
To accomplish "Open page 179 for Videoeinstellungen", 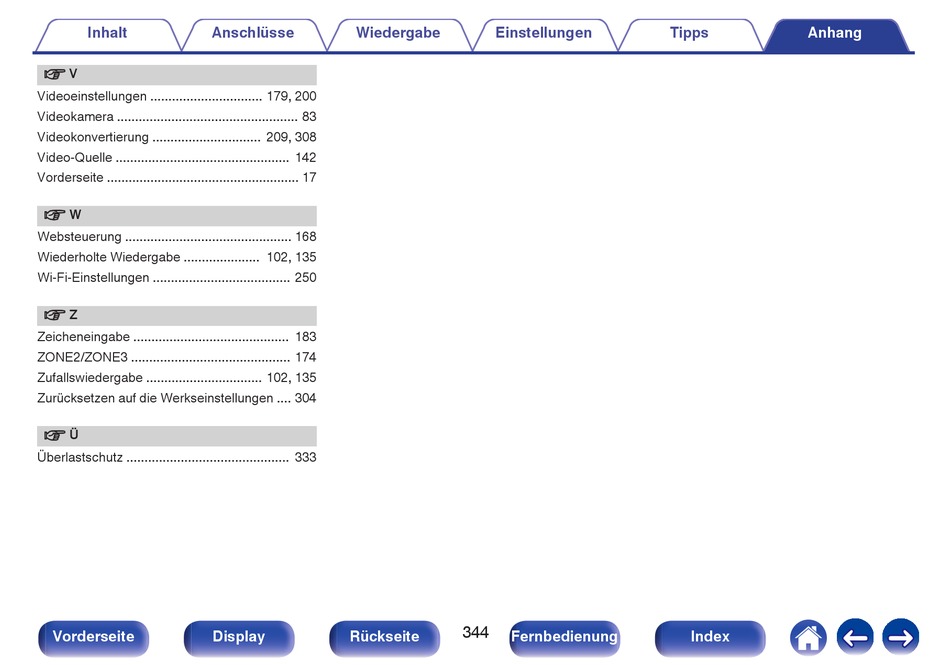I will (x=277, y=96).
